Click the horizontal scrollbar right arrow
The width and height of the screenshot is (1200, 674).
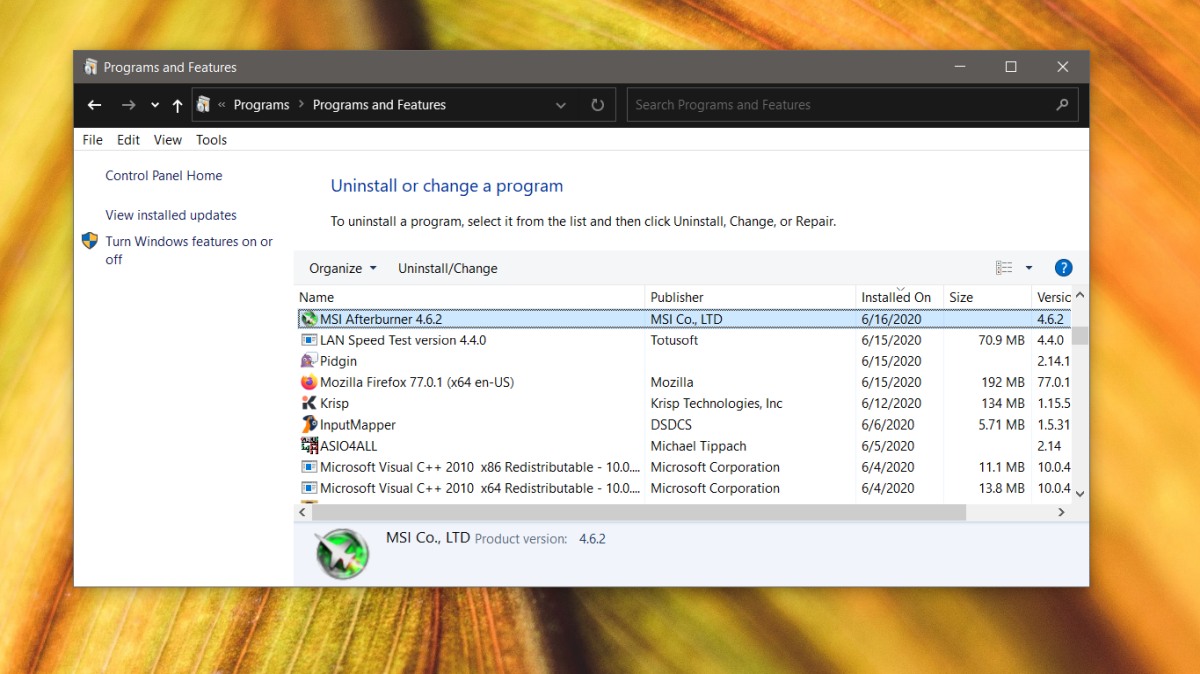pyautogui.click(x=1062, y=512)
